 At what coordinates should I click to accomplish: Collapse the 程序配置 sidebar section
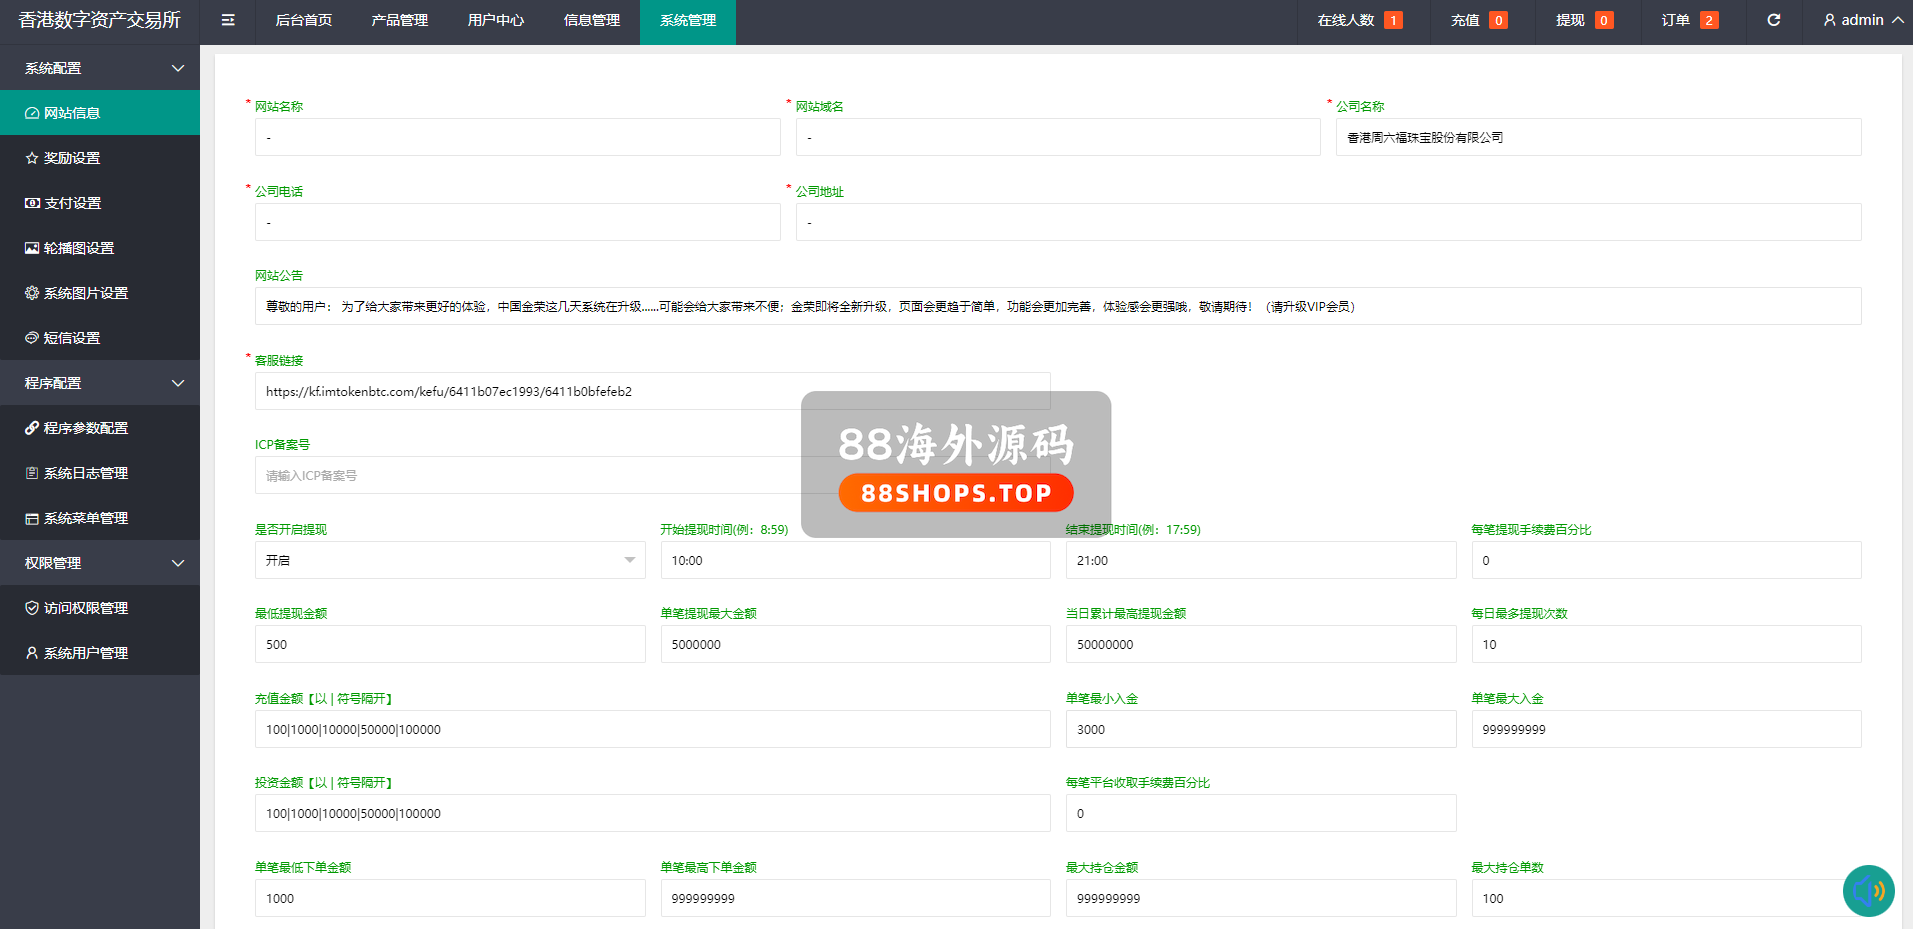coord(100,383)
